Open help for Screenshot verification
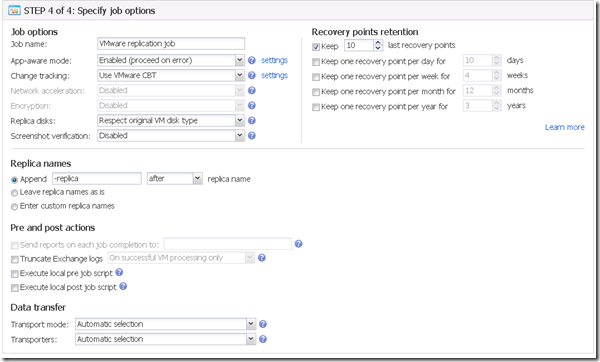 coord(251,135)
